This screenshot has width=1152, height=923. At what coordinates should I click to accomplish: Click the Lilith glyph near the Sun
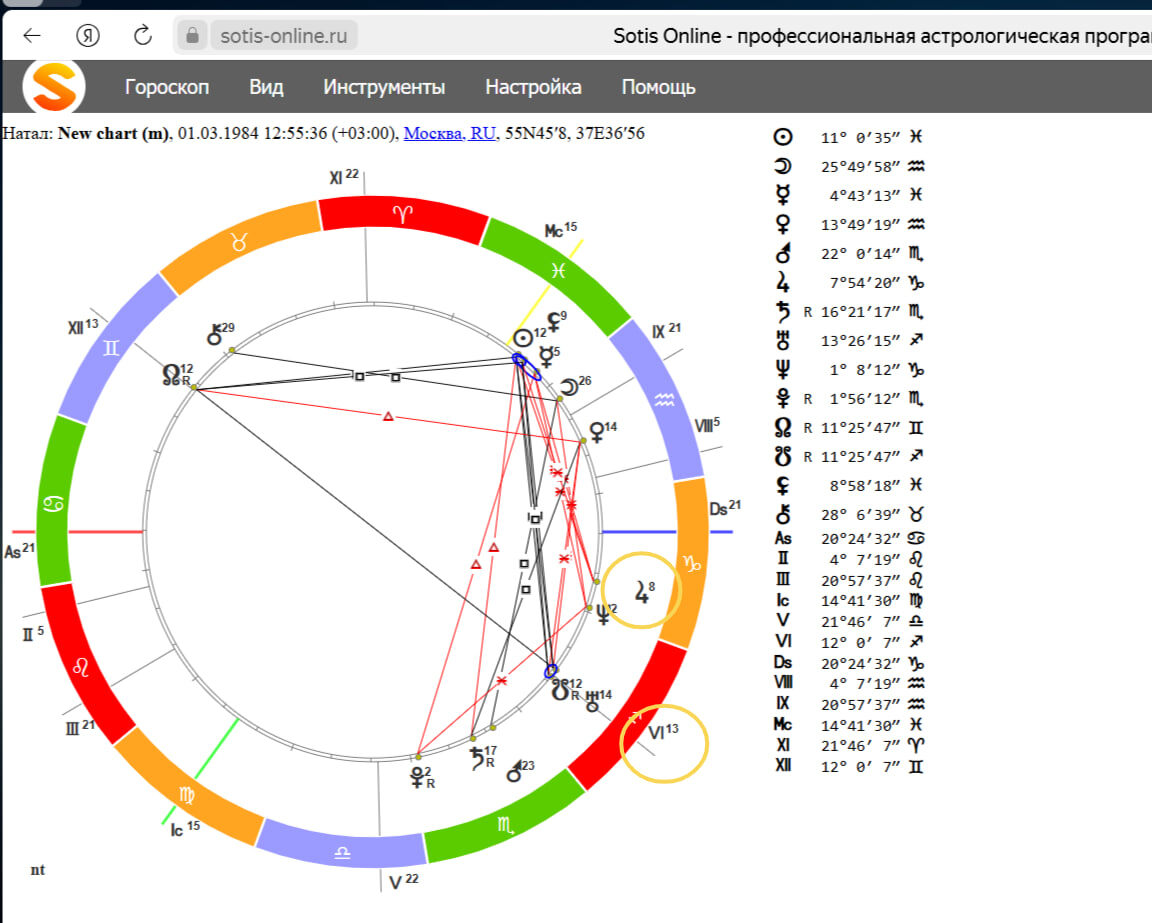pos(553,322)
